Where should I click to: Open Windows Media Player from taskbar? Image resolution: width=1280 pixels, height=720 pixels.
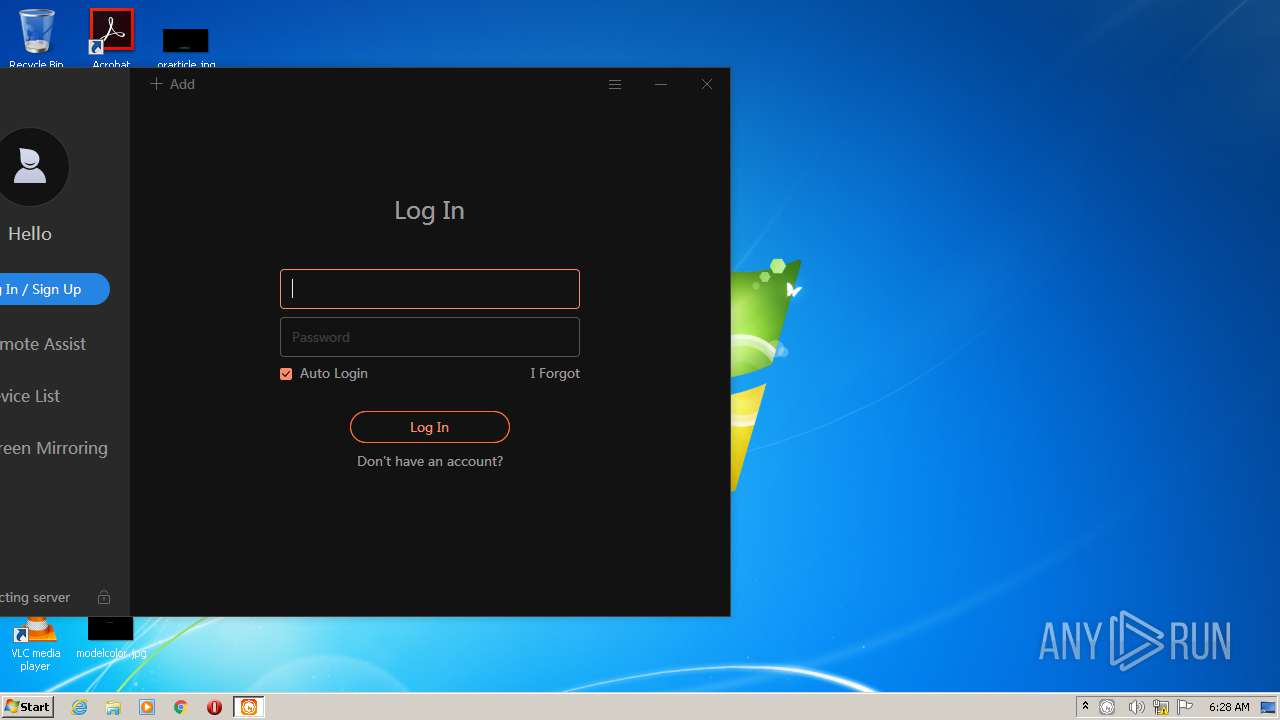coord(147,707)
